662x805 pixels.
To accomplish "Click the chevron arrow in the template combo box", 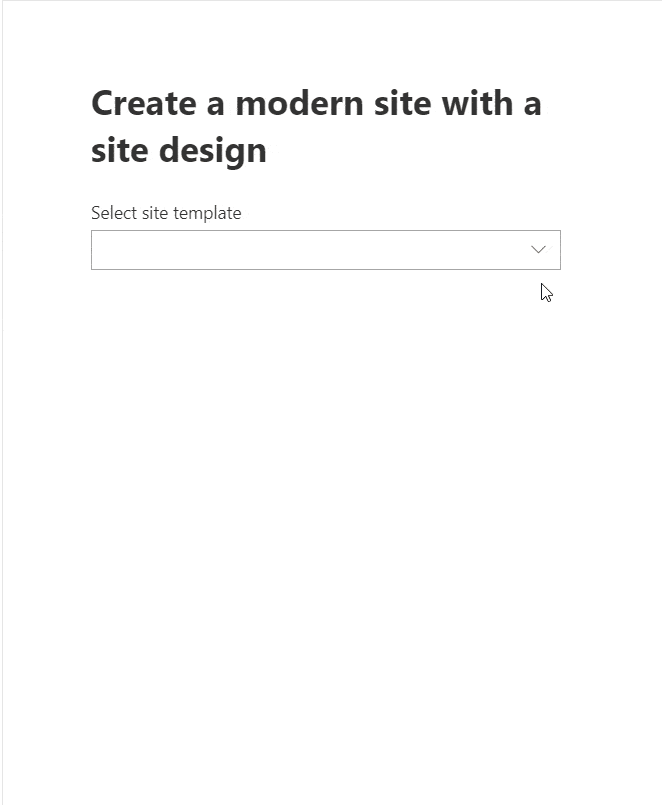I will tap(539, 250).
